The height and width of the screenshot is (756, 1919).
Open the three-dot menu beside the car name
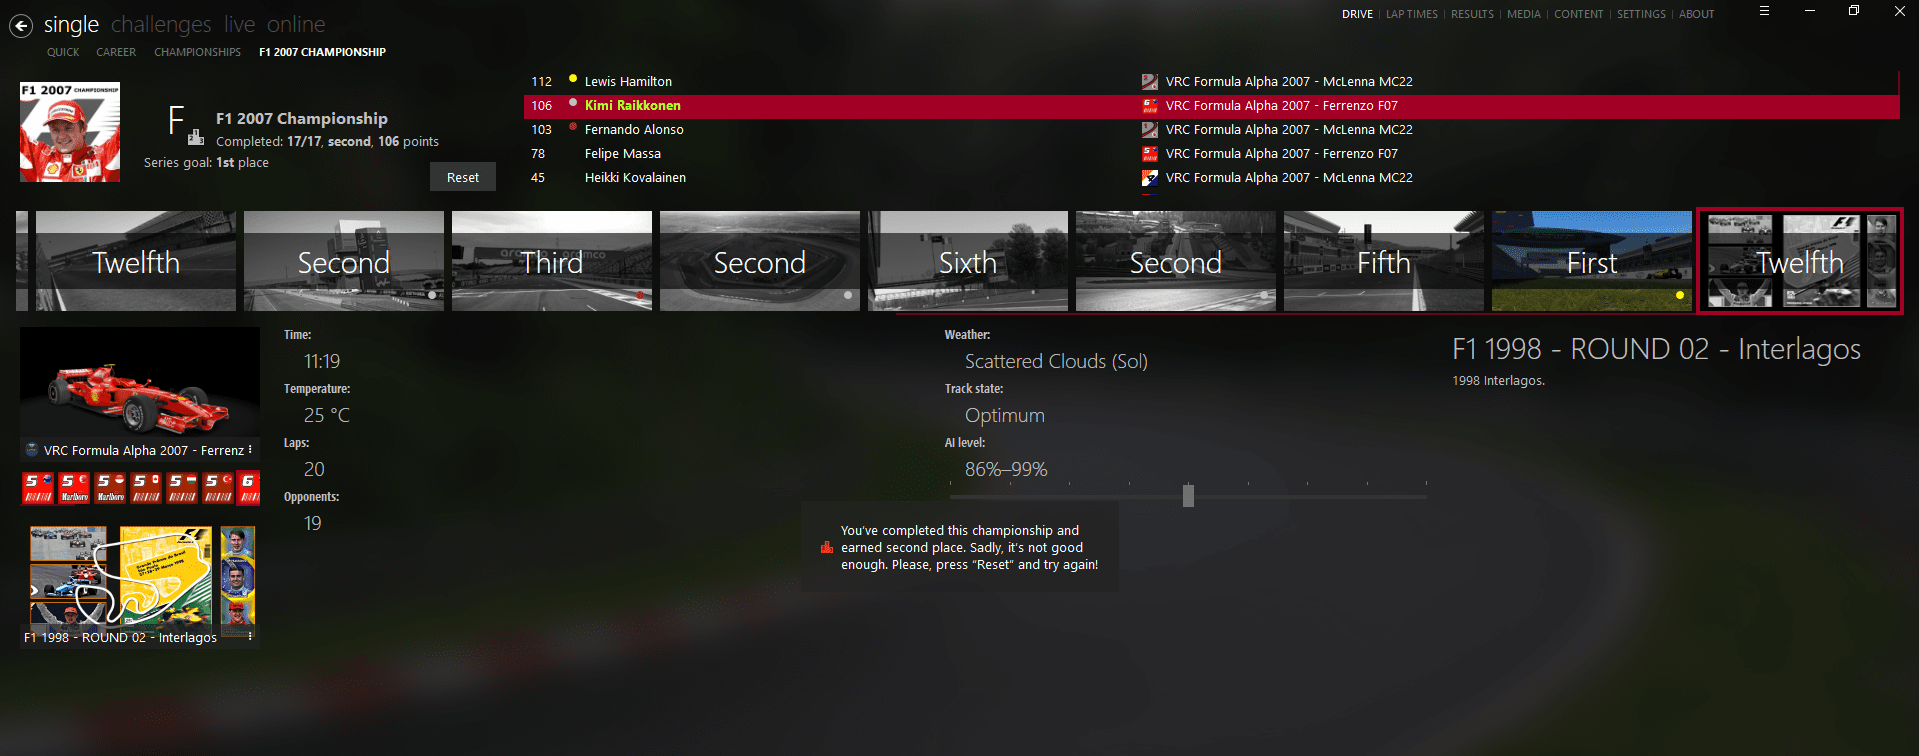click(250, 450)
